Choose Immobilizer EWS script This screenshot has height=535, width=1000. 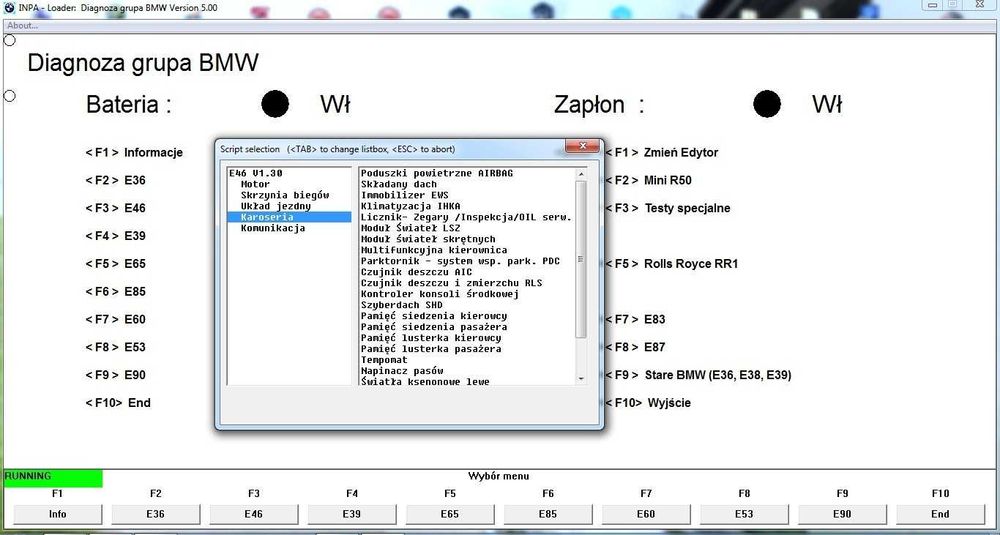(x=405, y=195)
